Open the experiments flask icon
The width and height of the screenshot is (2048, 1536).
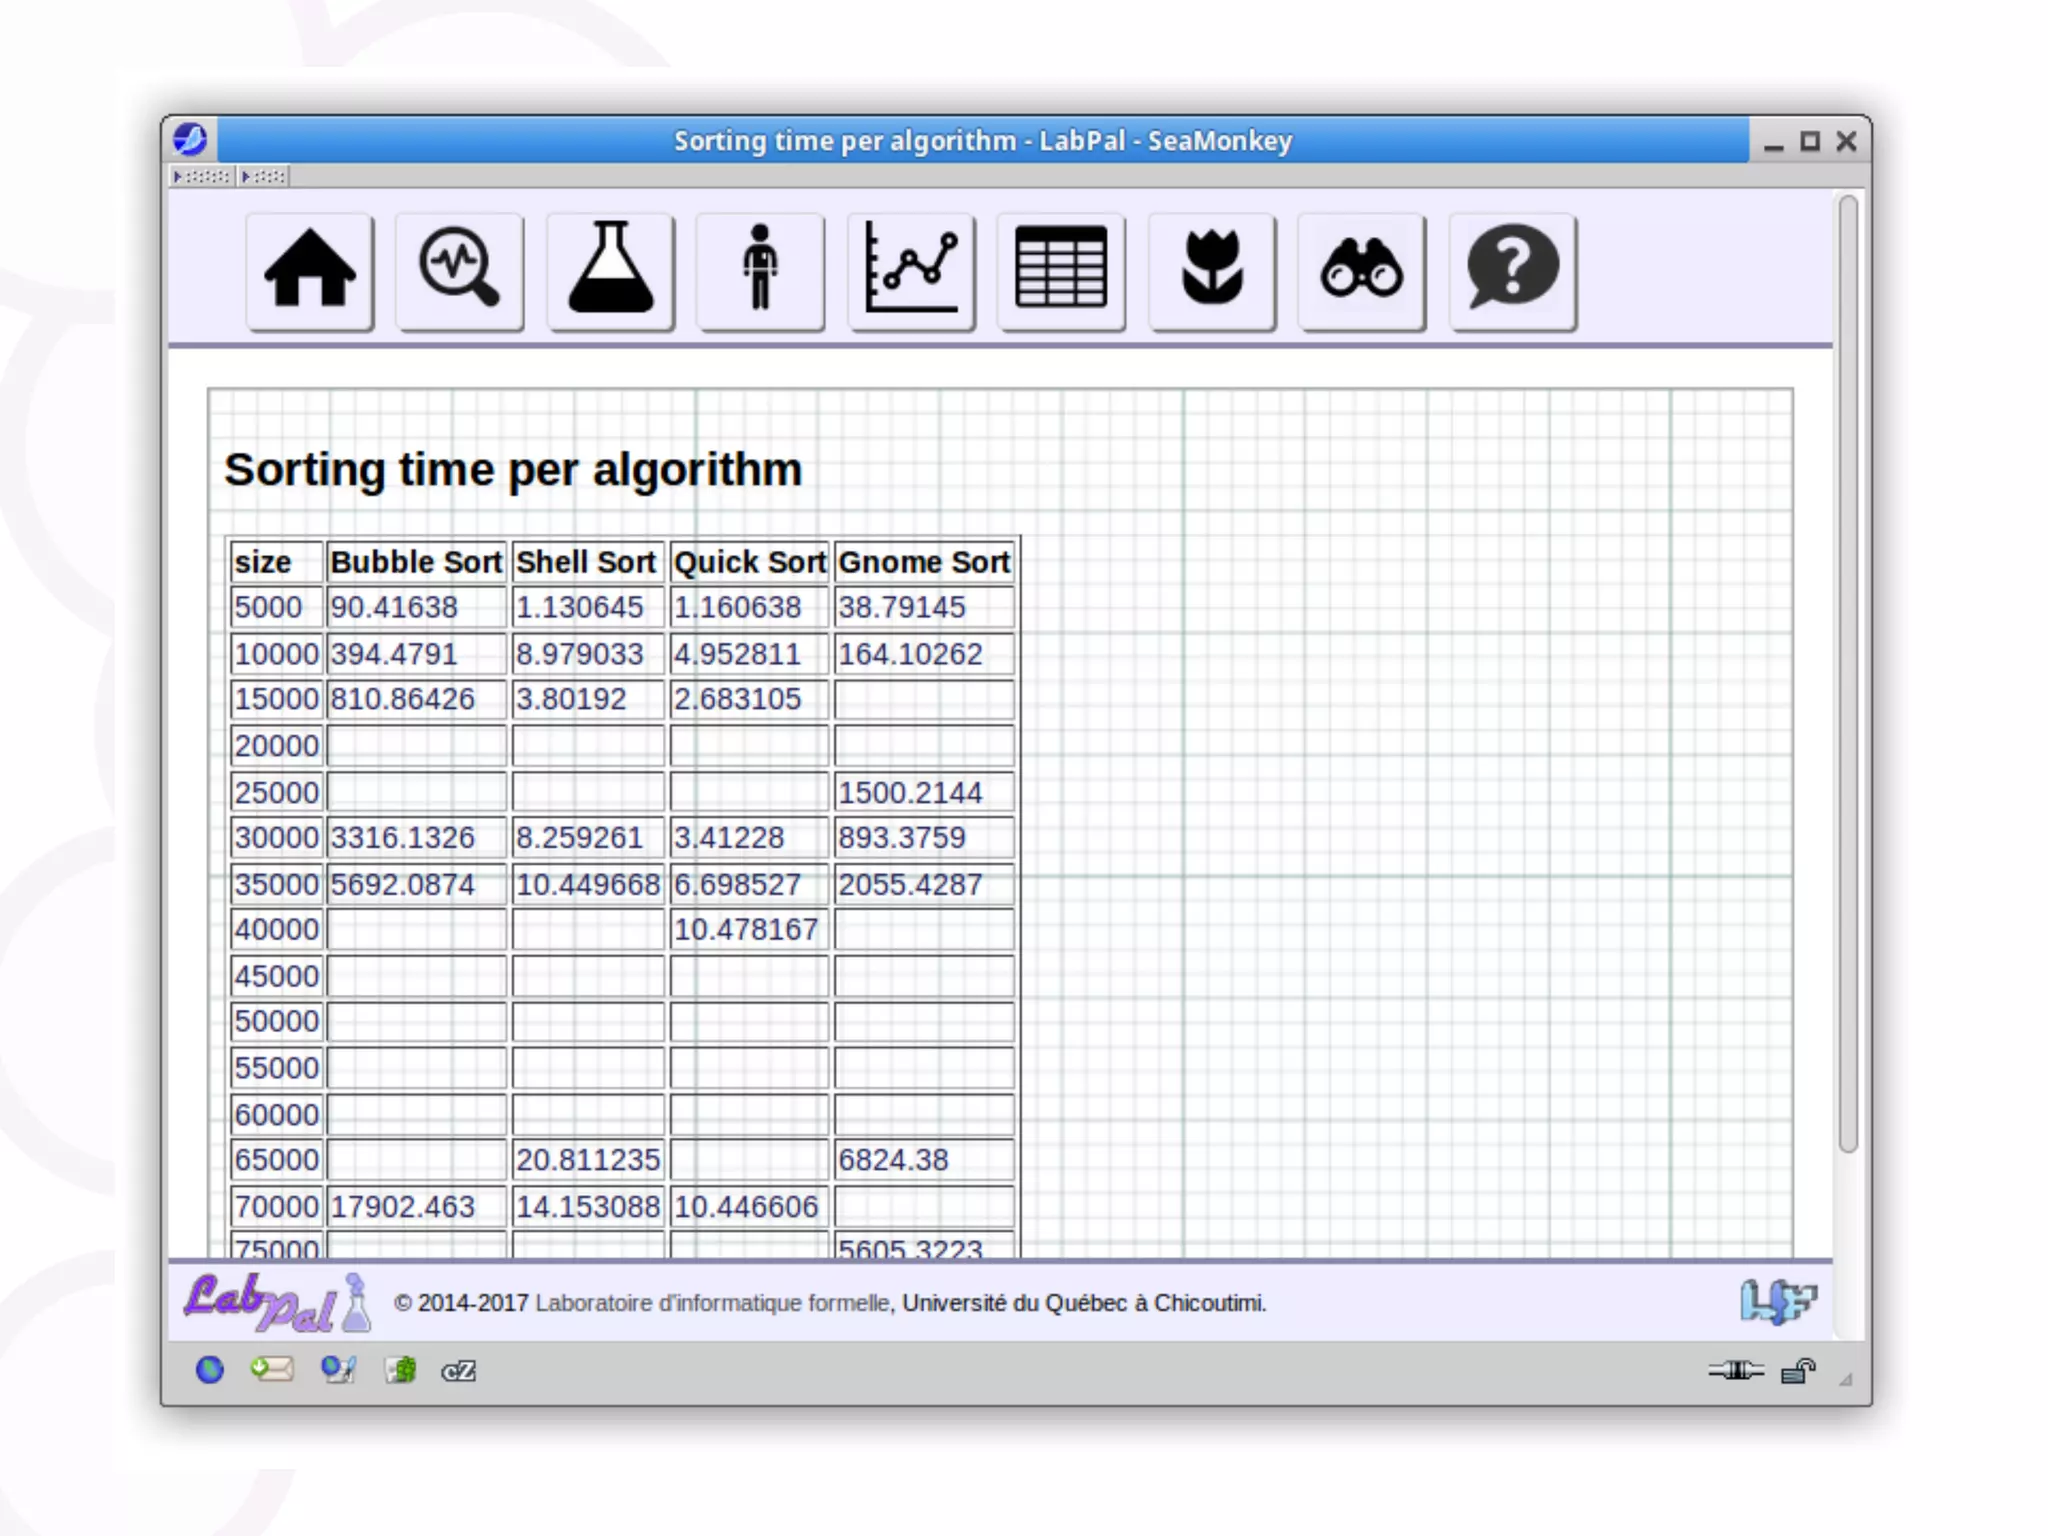[611, 270]
